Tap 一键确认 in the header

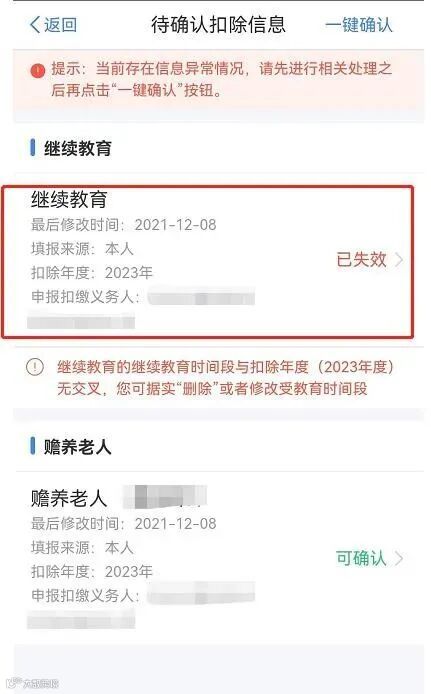359,25
